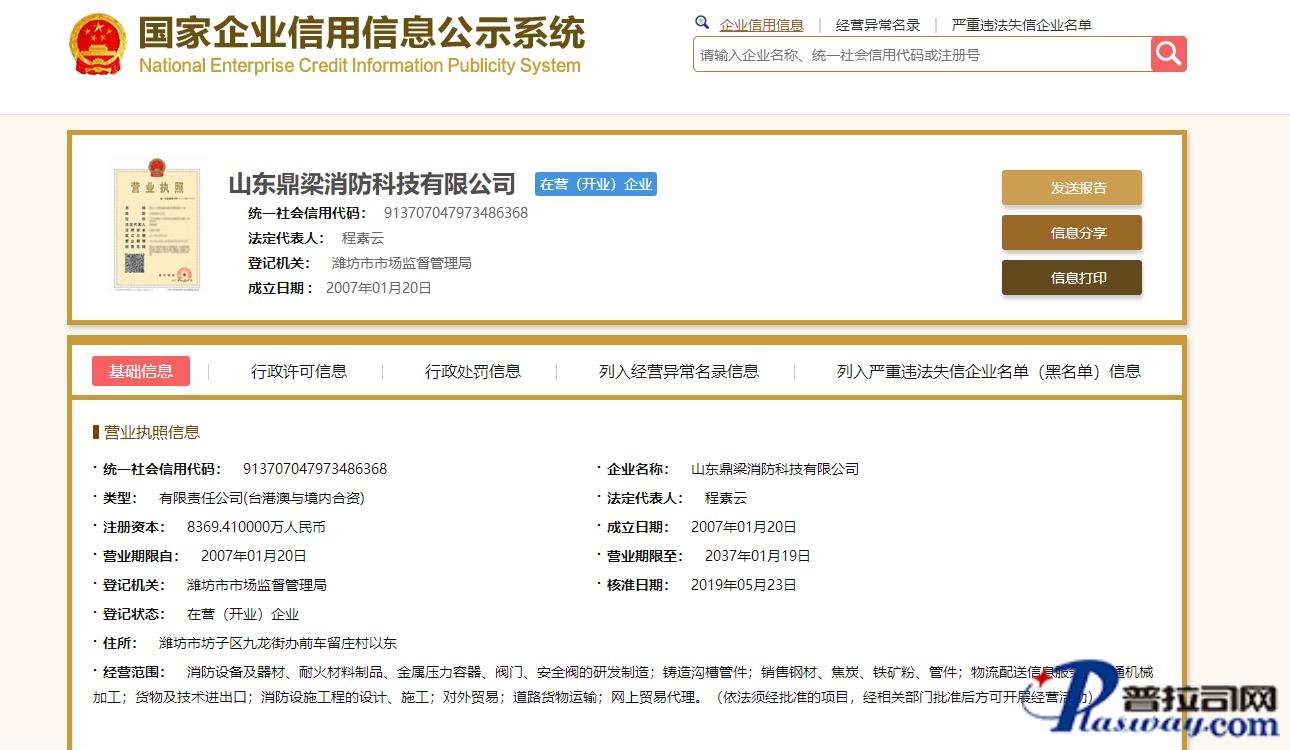Open the 行政许可信息 tab
Image resolution: width=1290 pixels, height=750 pixels.
click(x=299, y=371)
